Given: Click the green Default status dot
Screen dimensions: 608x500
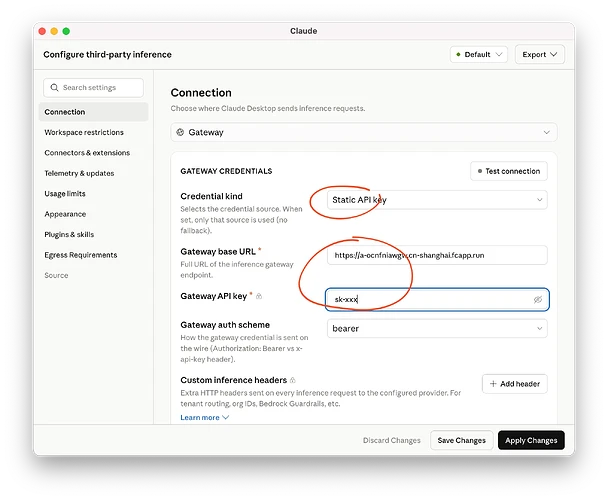Looking at the screenshot, I should click(458, 55).
